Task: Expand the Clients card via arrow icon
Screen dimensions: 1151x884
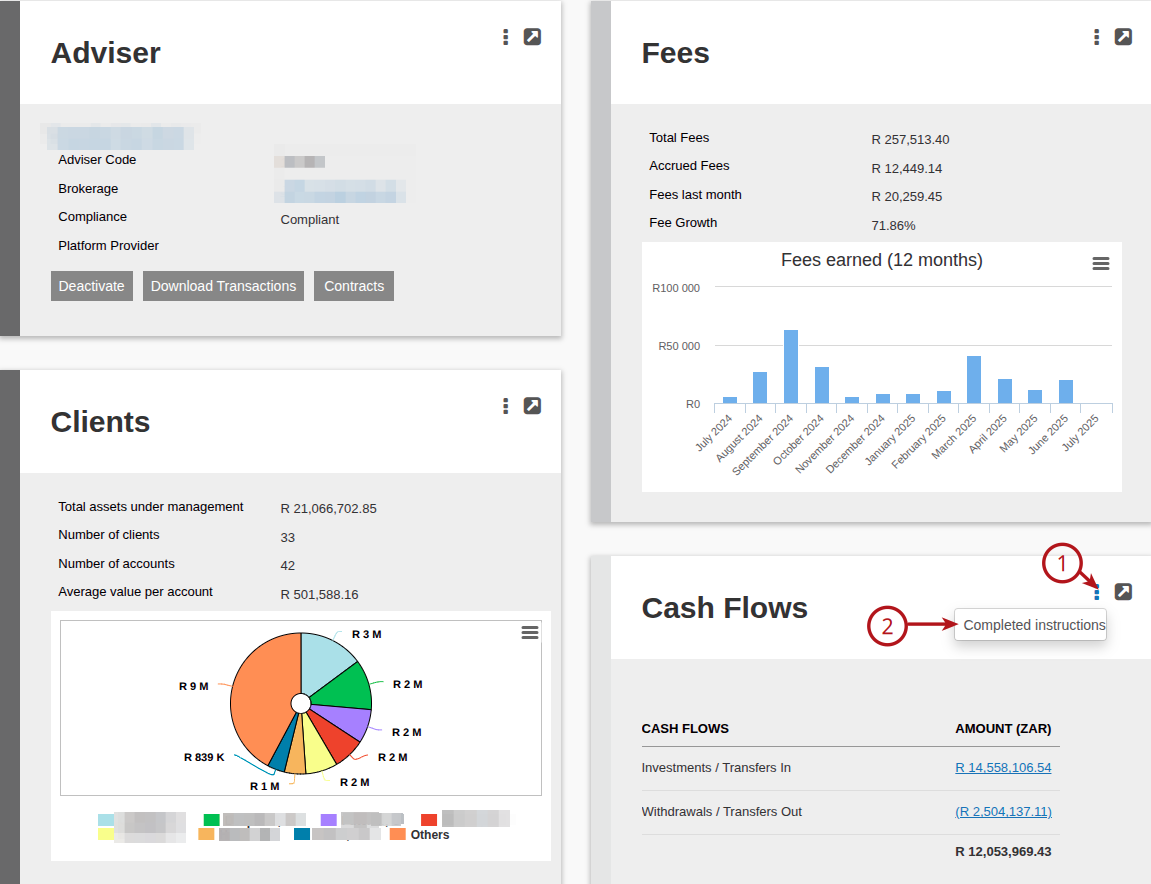Action: [532, 406]
